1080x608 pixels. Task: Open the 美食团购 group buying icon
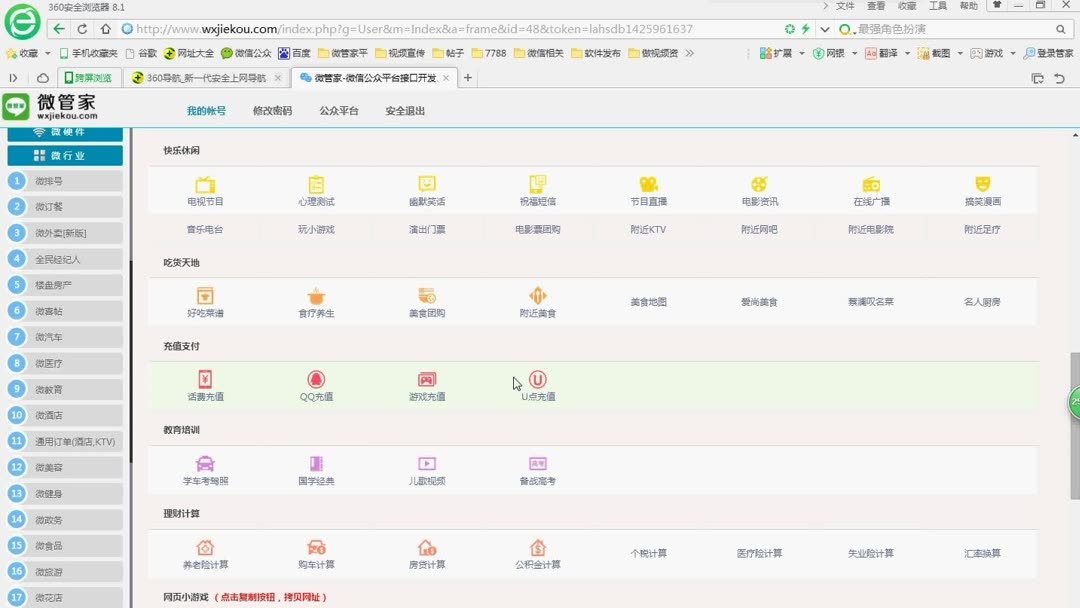click(426, 298)
